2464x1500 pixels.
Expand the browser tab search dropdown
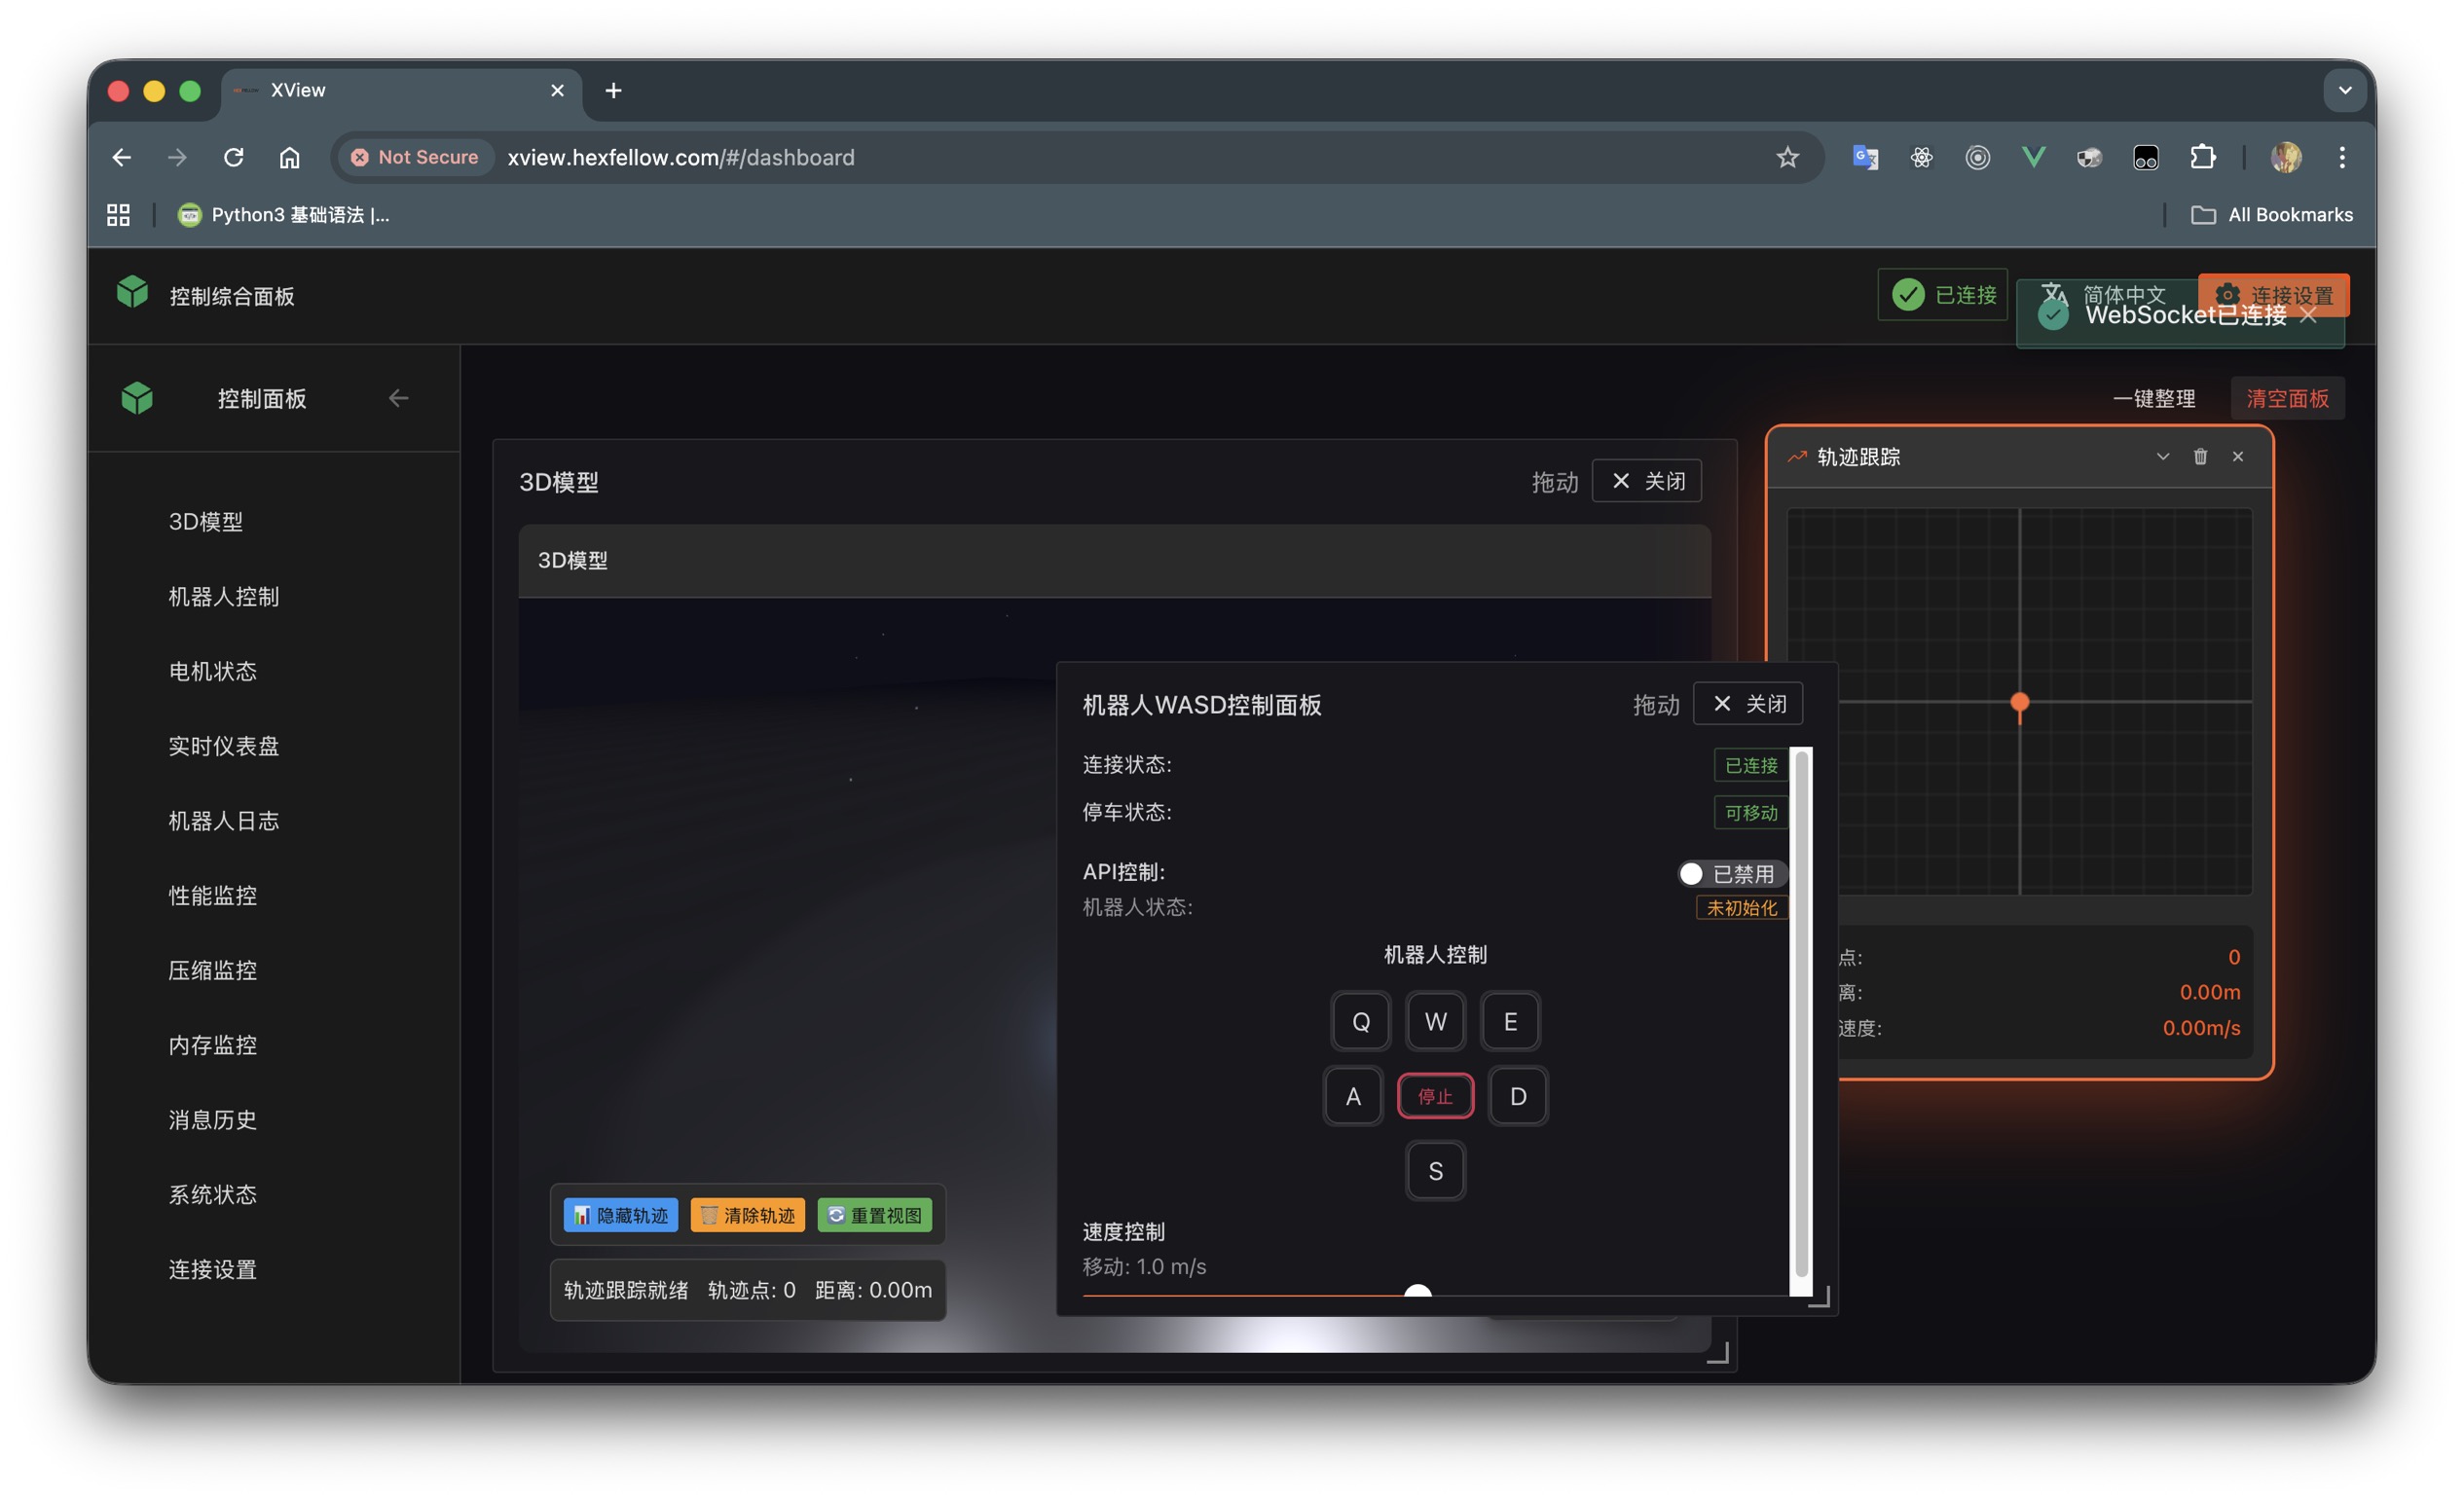pos(2344,90)
